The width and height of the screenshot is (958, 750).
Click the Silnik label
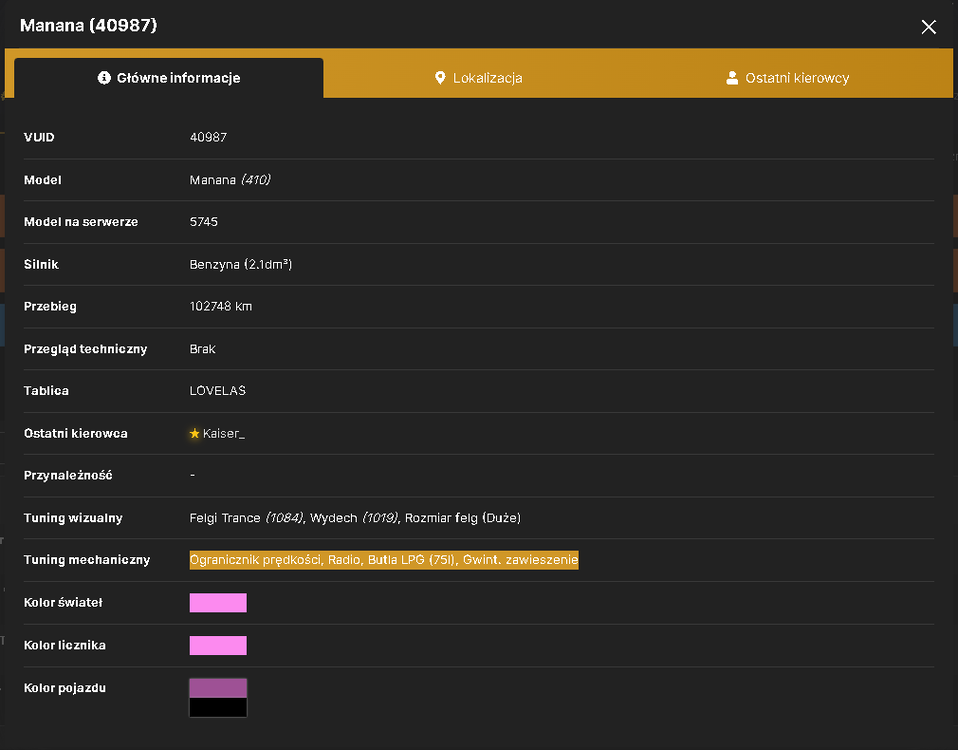(41, 264)
